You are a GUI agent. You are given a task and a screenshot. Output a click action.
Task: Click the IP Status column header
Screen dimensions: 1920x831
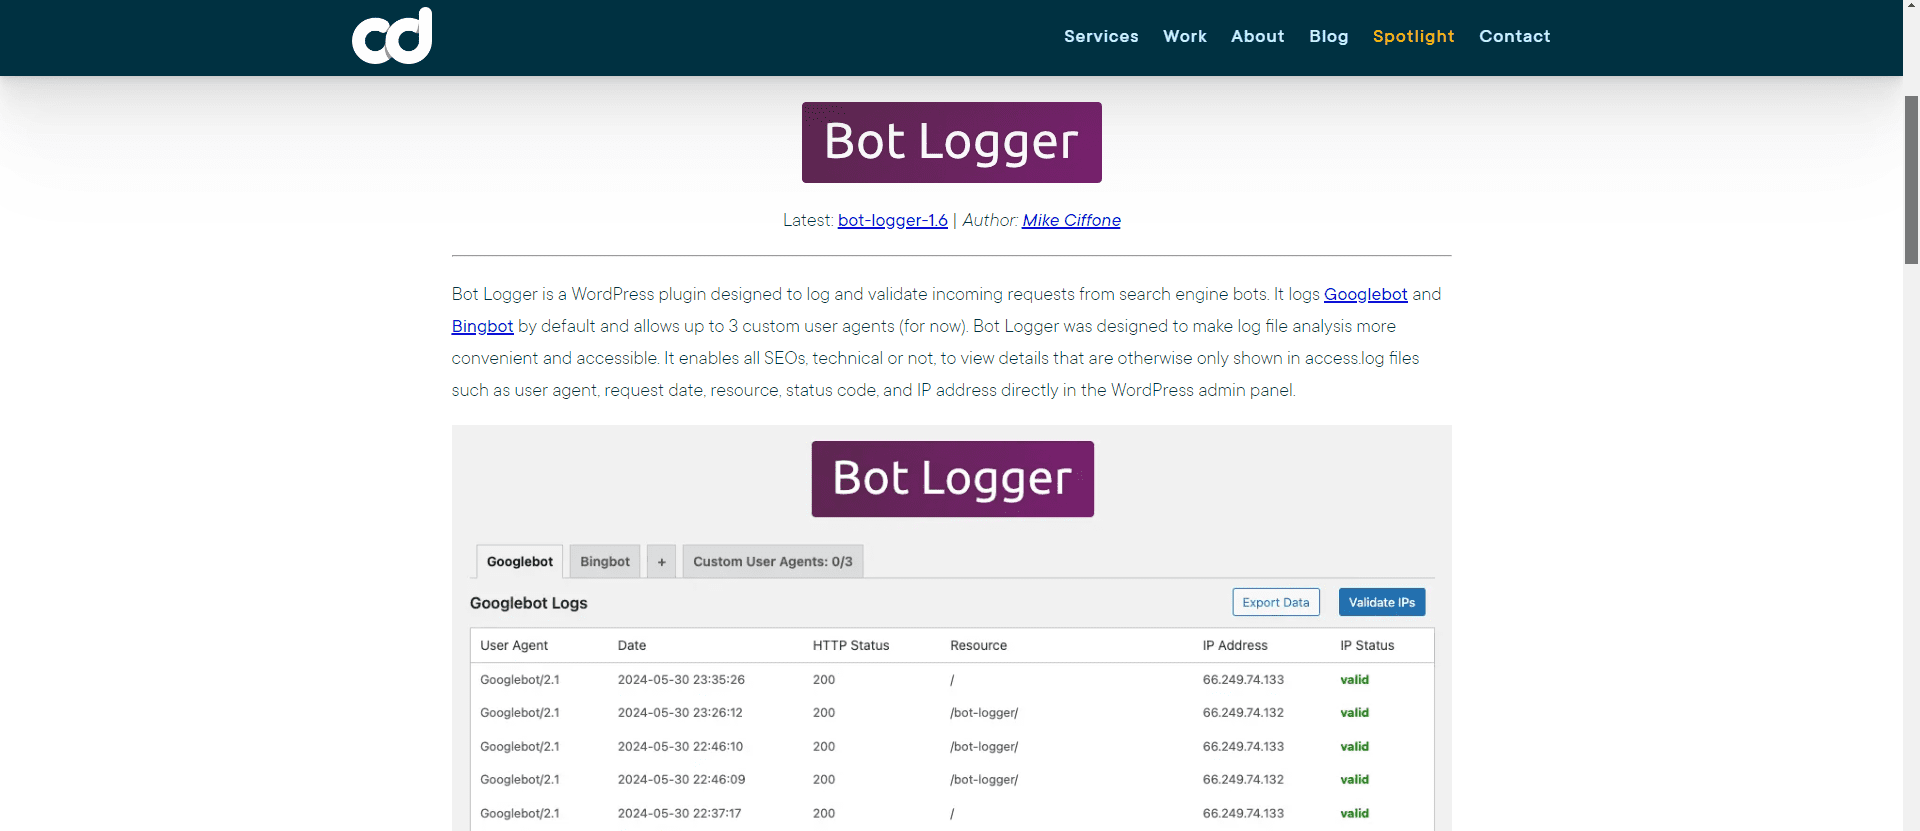pyautogui.click(x=1367, y=645)
